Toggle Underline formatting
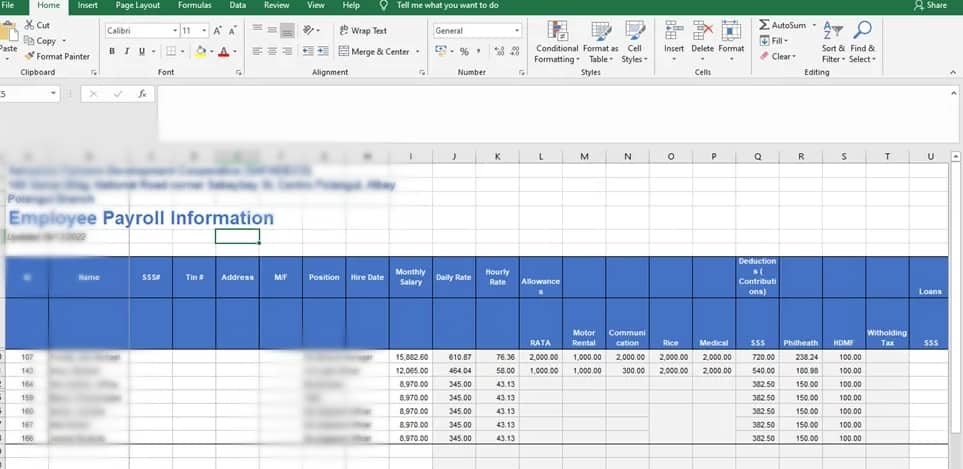 [x=142, y=52]
